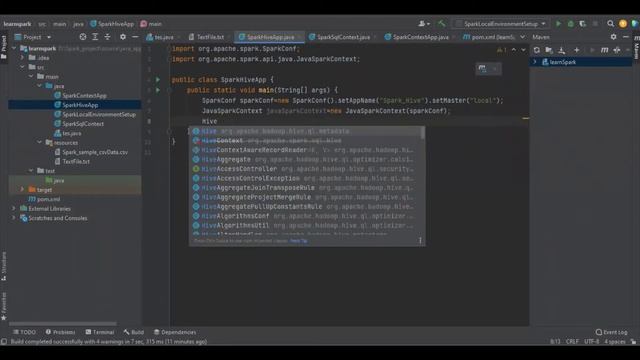Click run gutter arrow beside main method

158,90
